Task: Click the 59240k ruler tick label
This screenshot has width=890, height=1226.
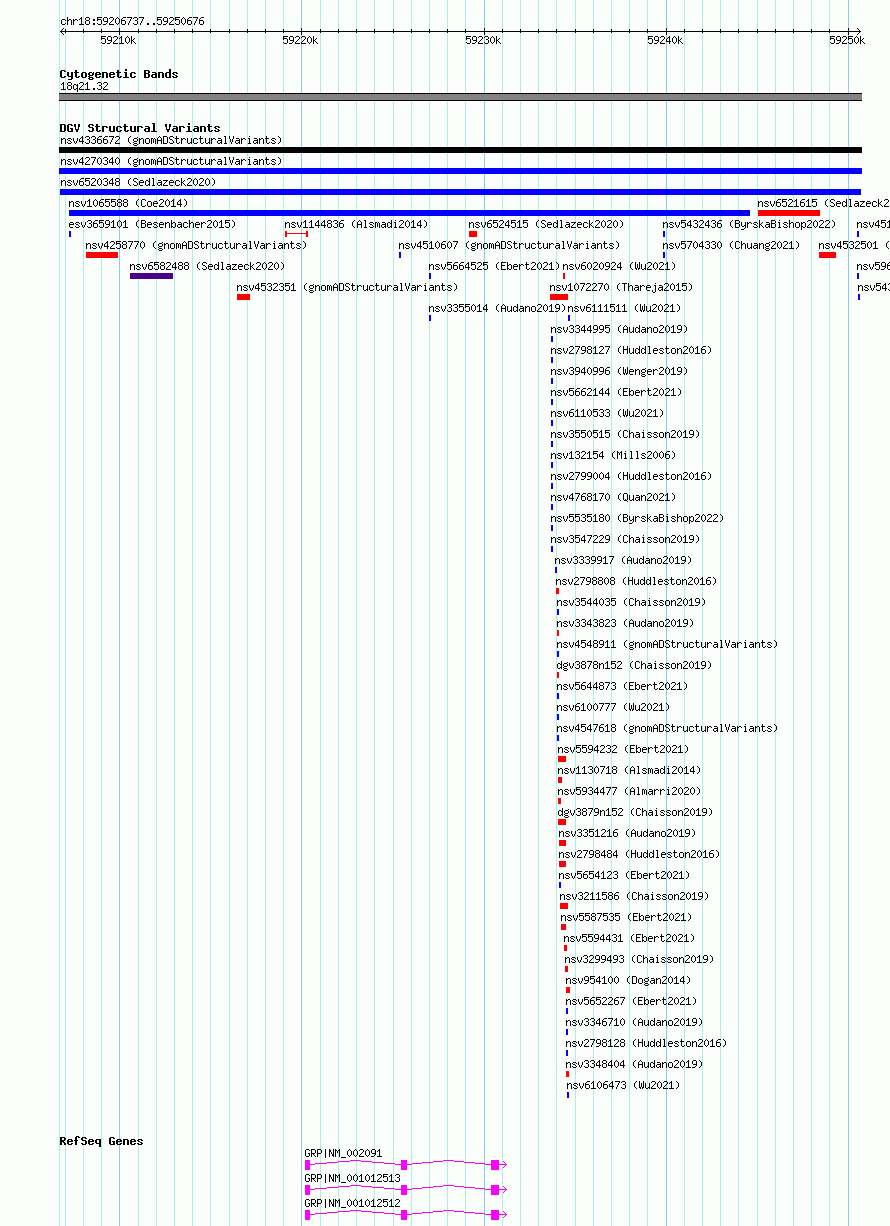Action: (x=665, y=40)
